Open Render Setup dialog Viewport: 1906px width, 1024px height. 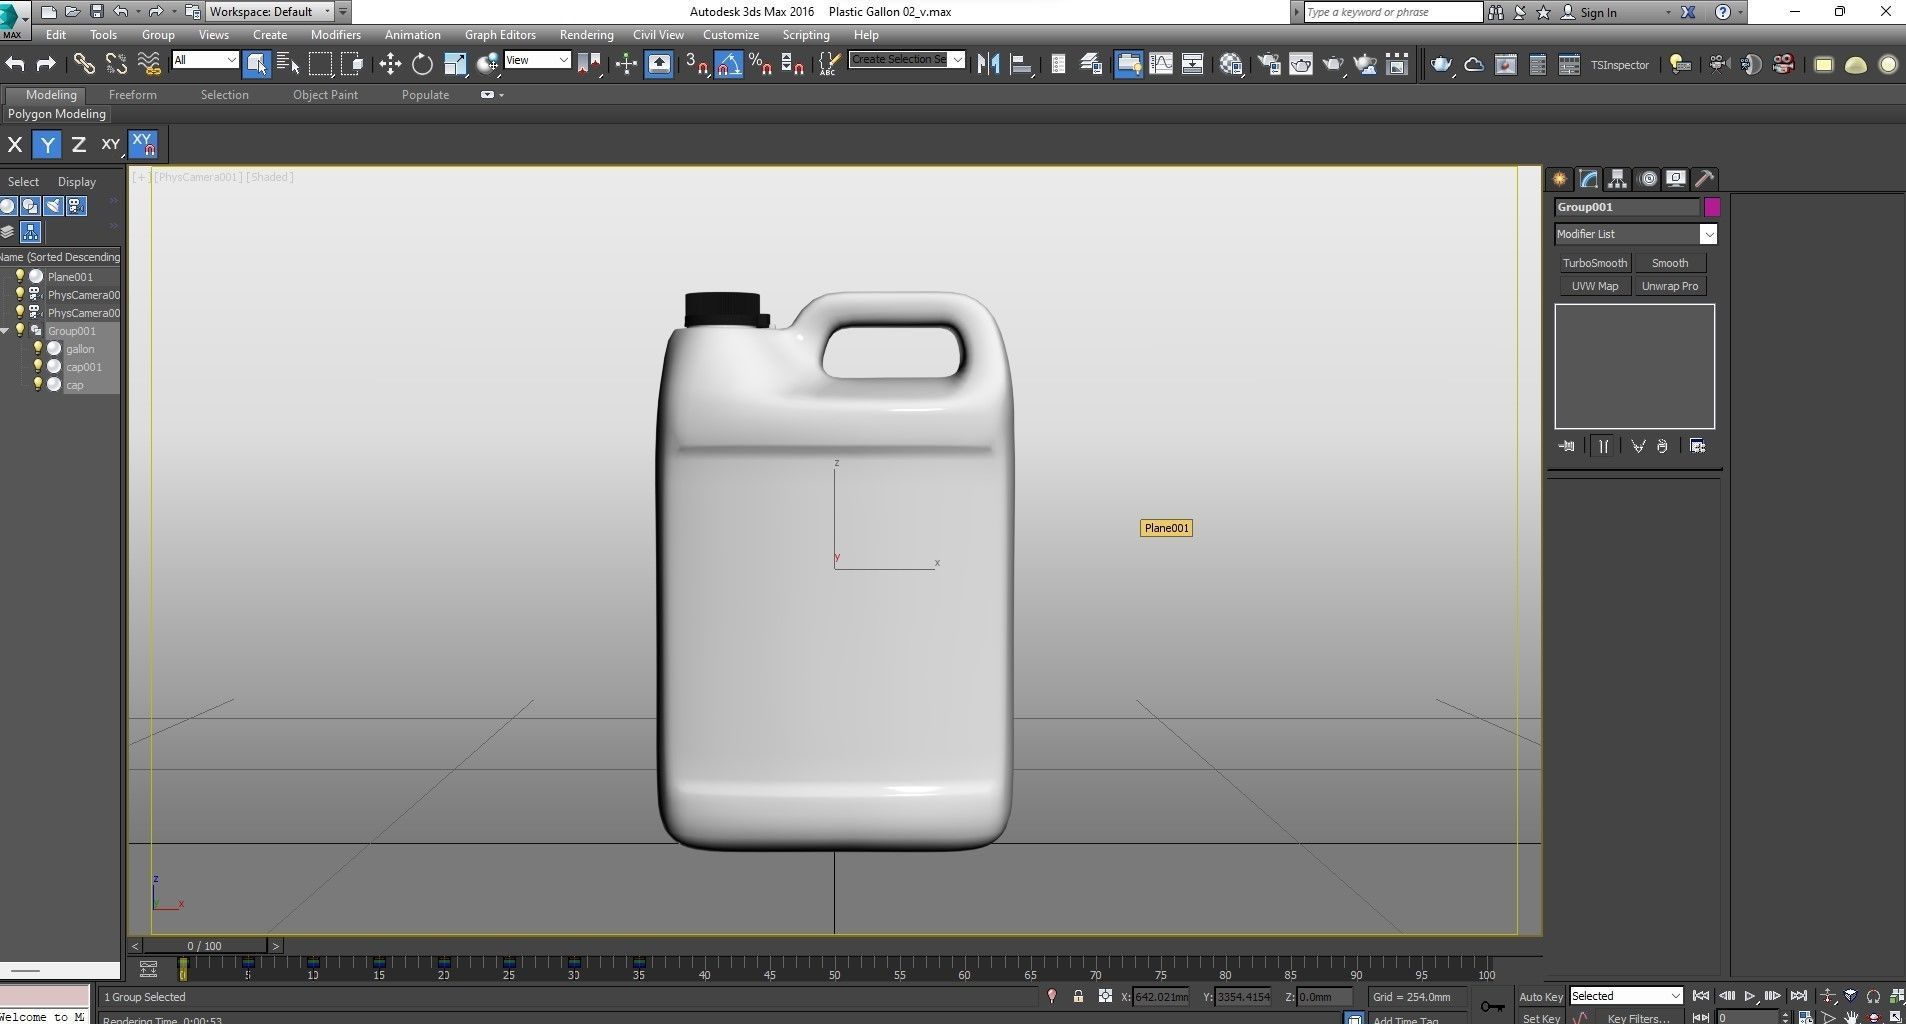point(1269,64)
